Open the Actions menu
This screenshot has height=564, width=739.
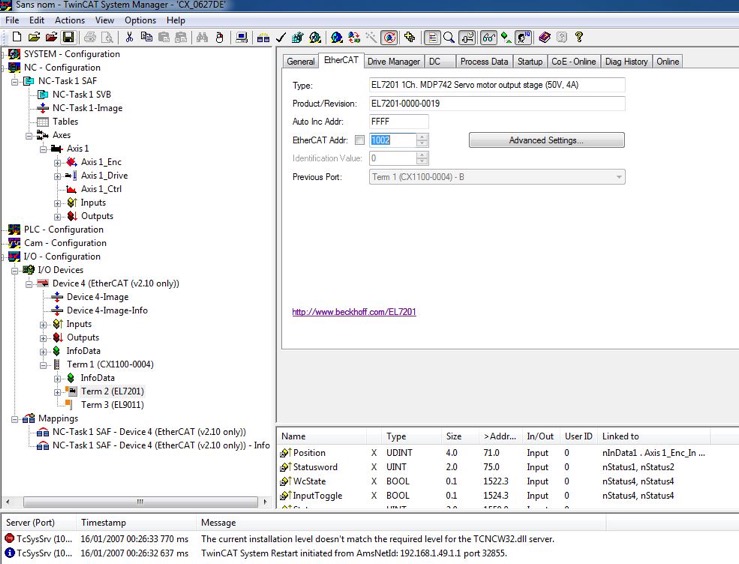[69, 20]
